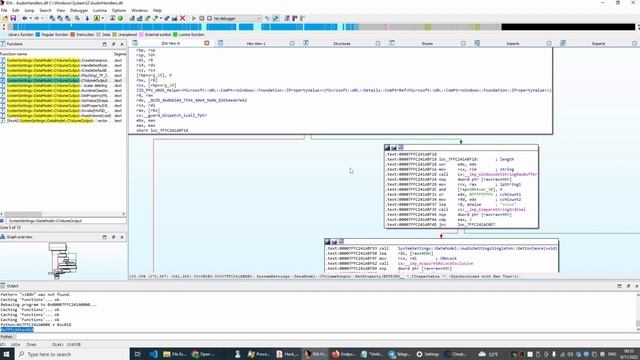The image size is (640, 360).
Task: Click graph node icon of GetInstance block
Action: [x=327, y=242]
